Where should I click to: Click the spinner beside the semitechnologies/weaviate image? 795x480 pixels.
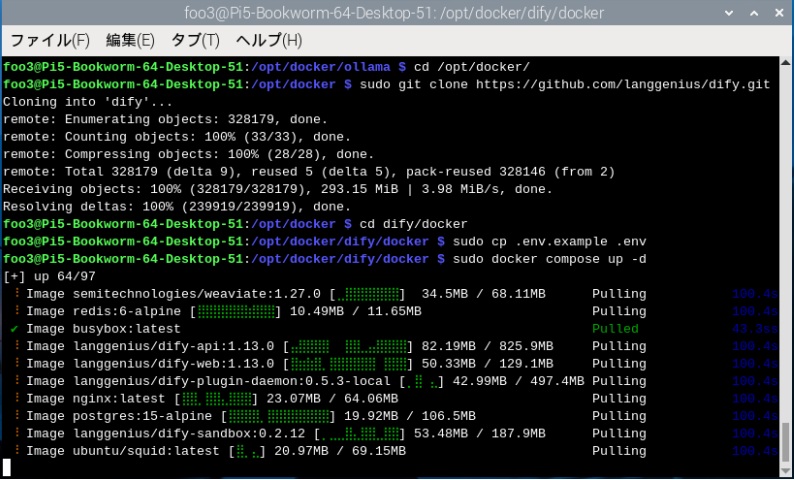[x=15, y=294]
